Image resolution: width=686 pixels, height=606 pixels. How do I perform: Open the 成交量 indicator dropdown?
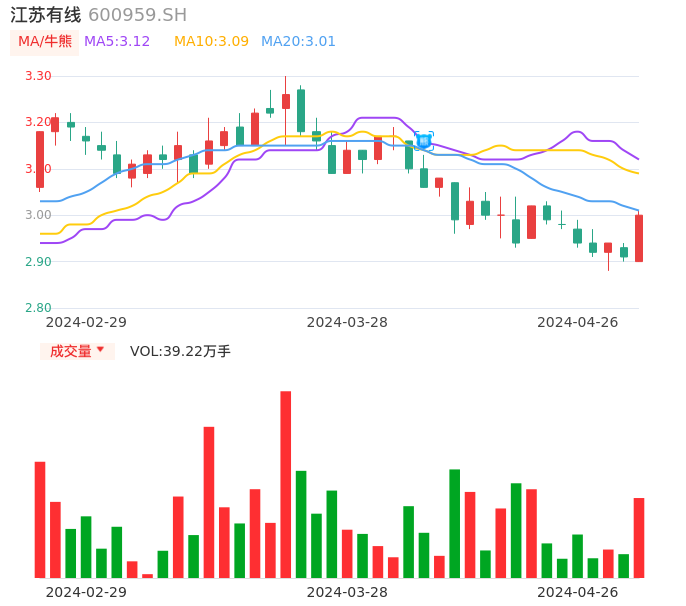77,351
